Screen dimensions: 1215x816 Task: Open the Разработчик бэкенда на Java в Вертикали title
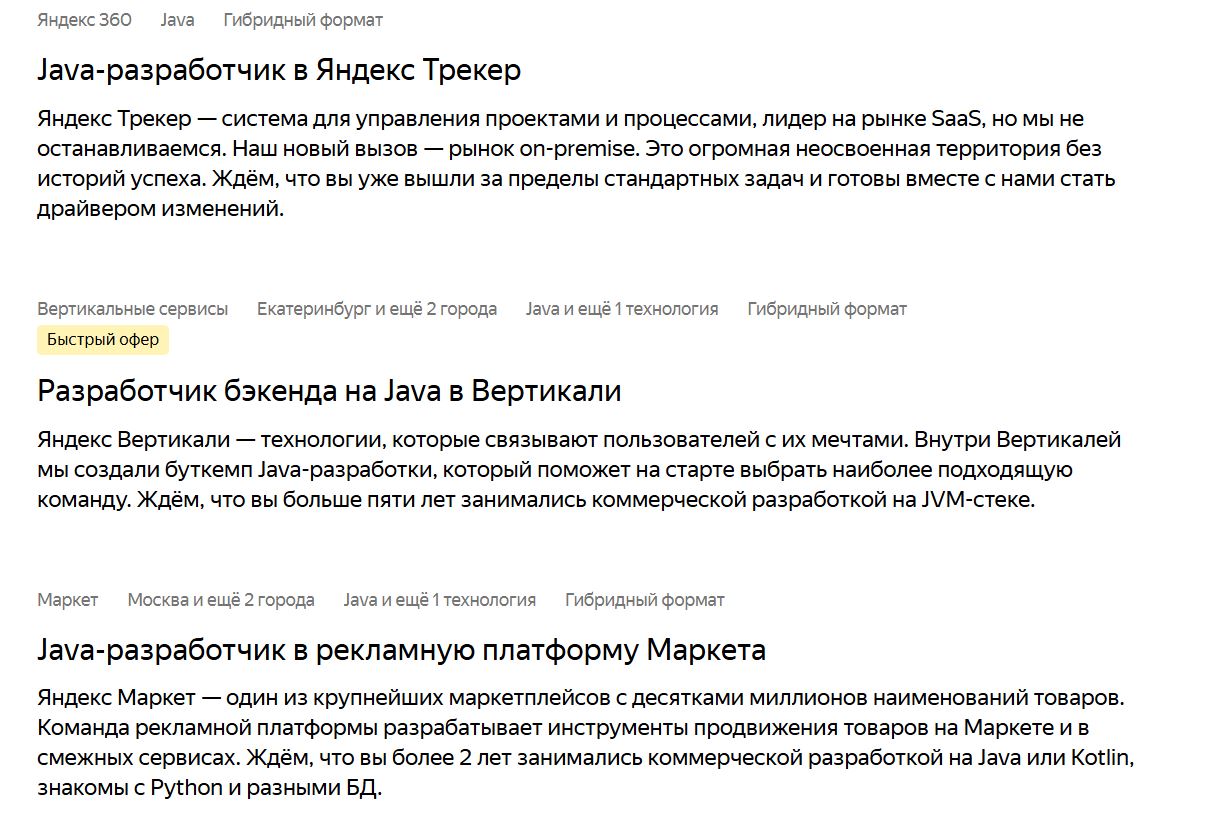(x=329, y=391)
